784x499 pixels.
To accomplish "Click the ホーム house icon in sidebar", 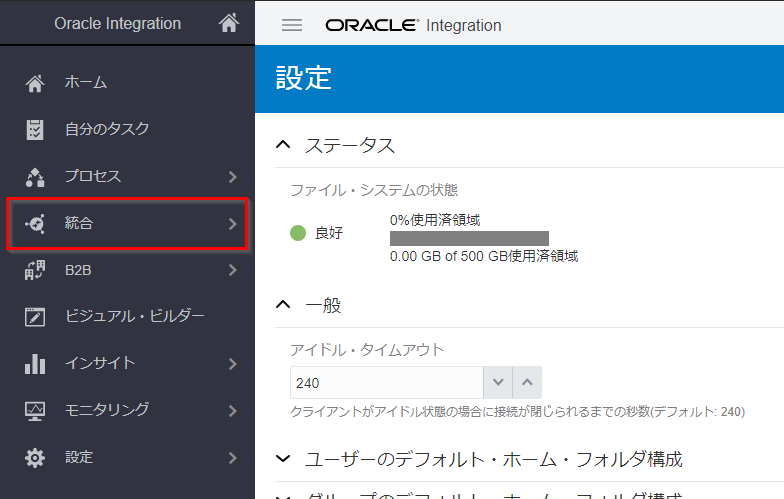I will (x=35, y=83).
